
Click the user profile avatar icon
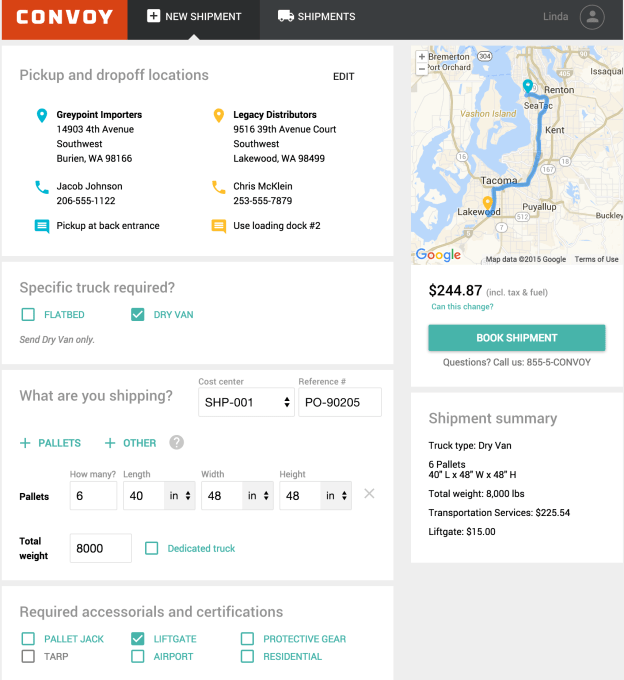593,17
